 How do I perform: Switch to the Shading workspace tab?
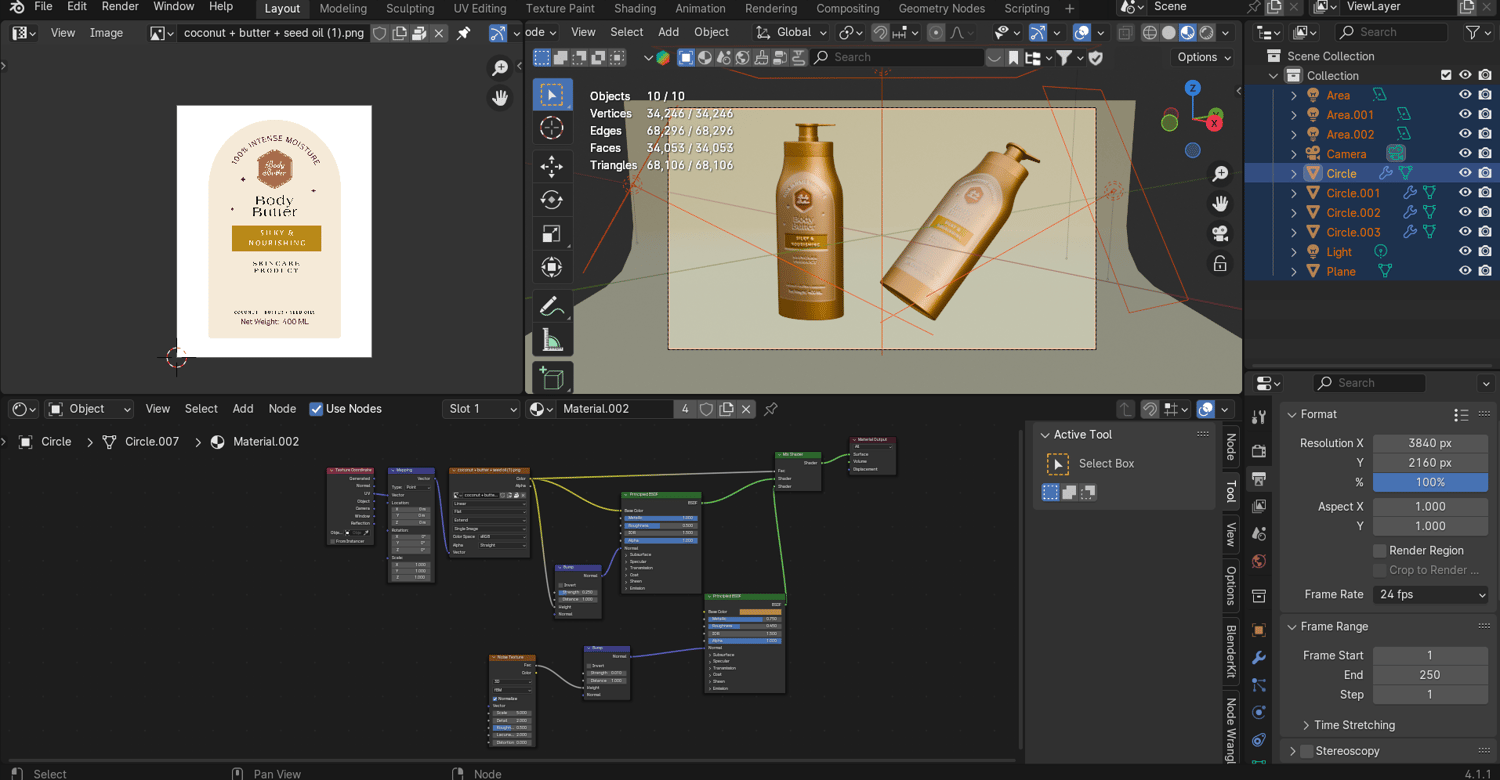635,8
